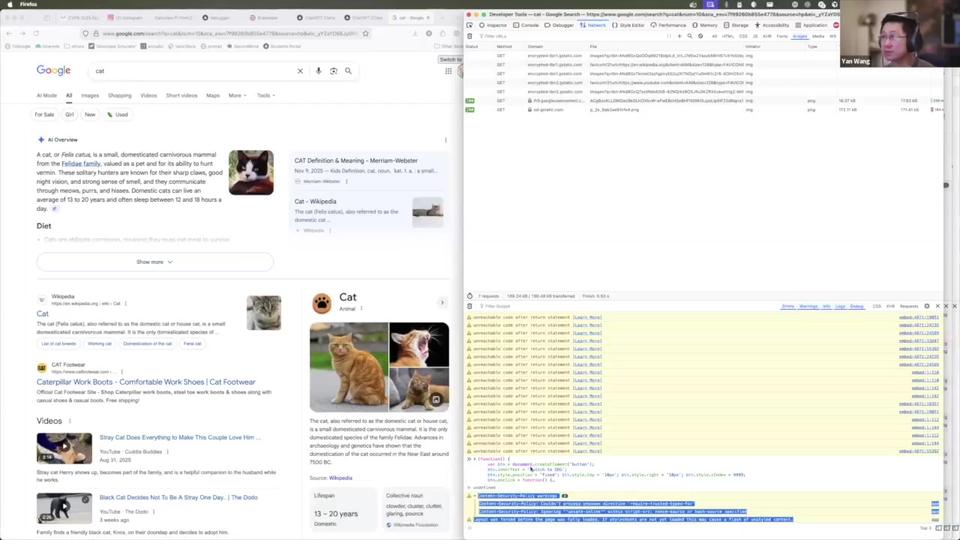Toggle the XHR request filter

tap(767, 36)
